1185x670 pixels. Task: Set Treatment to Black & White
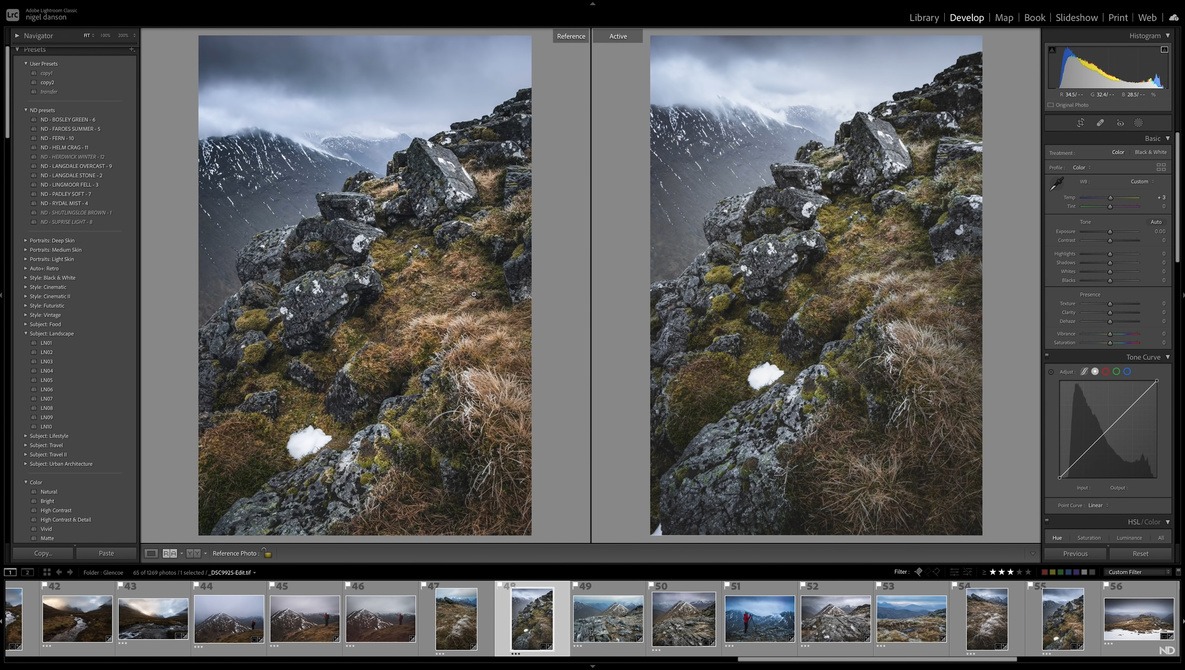click(1150, 152)
